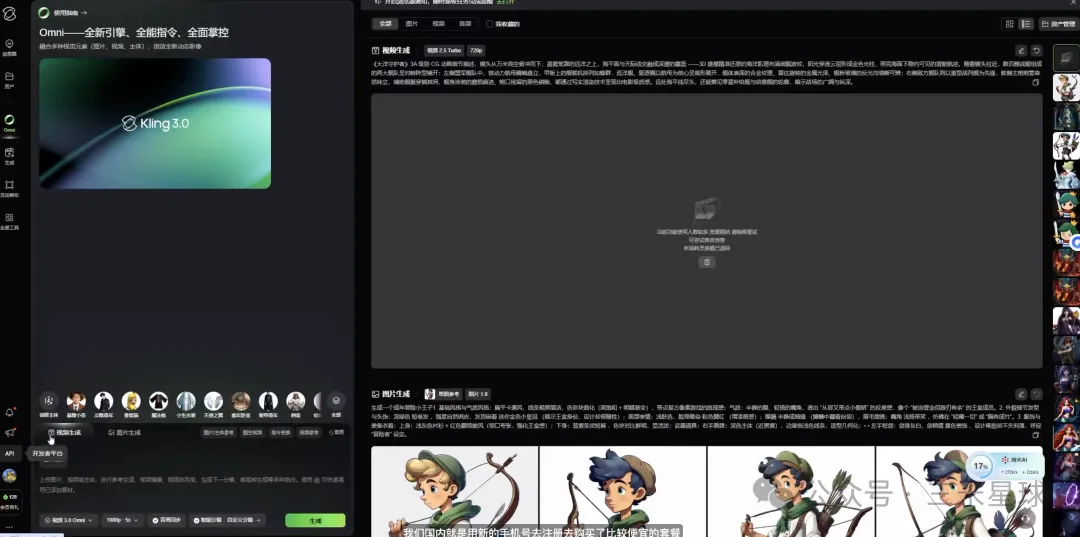1080x537 pixels.
Task: Open the second generated archer boy image
Action: [x=623, y=492]
